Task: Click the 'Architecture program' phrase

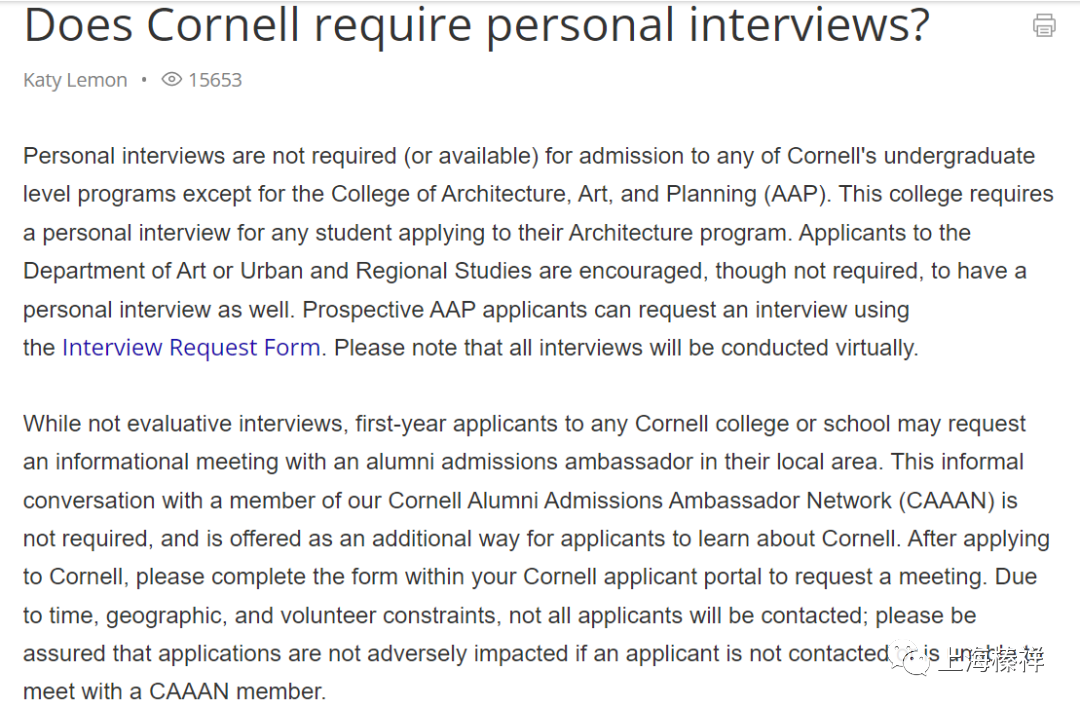Action: pos(677,233)
